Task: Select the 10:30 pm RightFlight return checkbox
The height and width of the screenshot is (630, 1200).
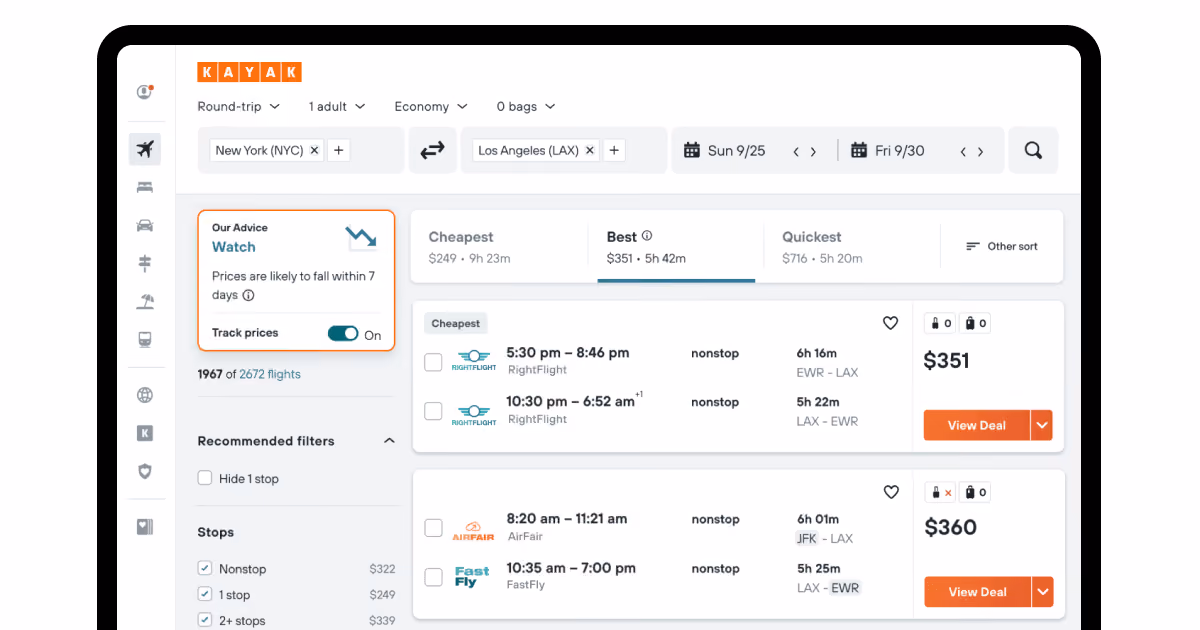Action: (433, 411)
